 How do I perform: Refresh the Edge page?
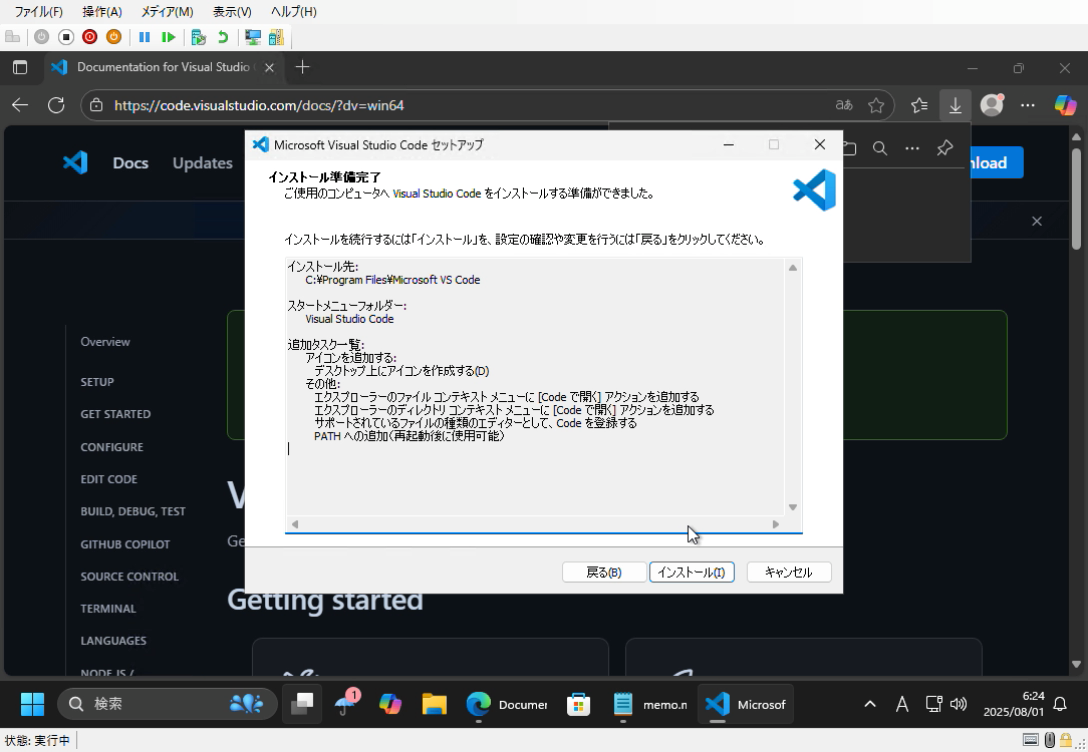click(56, 105)
